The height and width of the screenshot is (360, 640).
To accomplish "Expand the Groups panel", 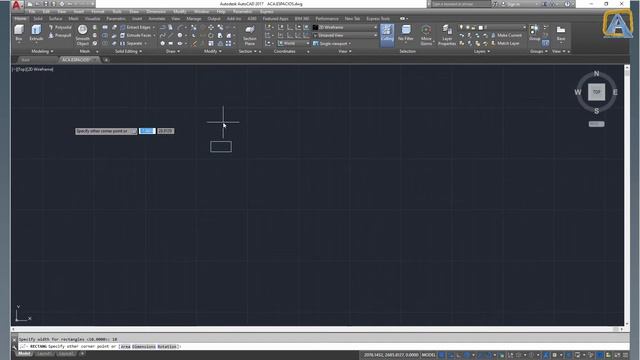I will pyautogui.click(x=539, y=51).
